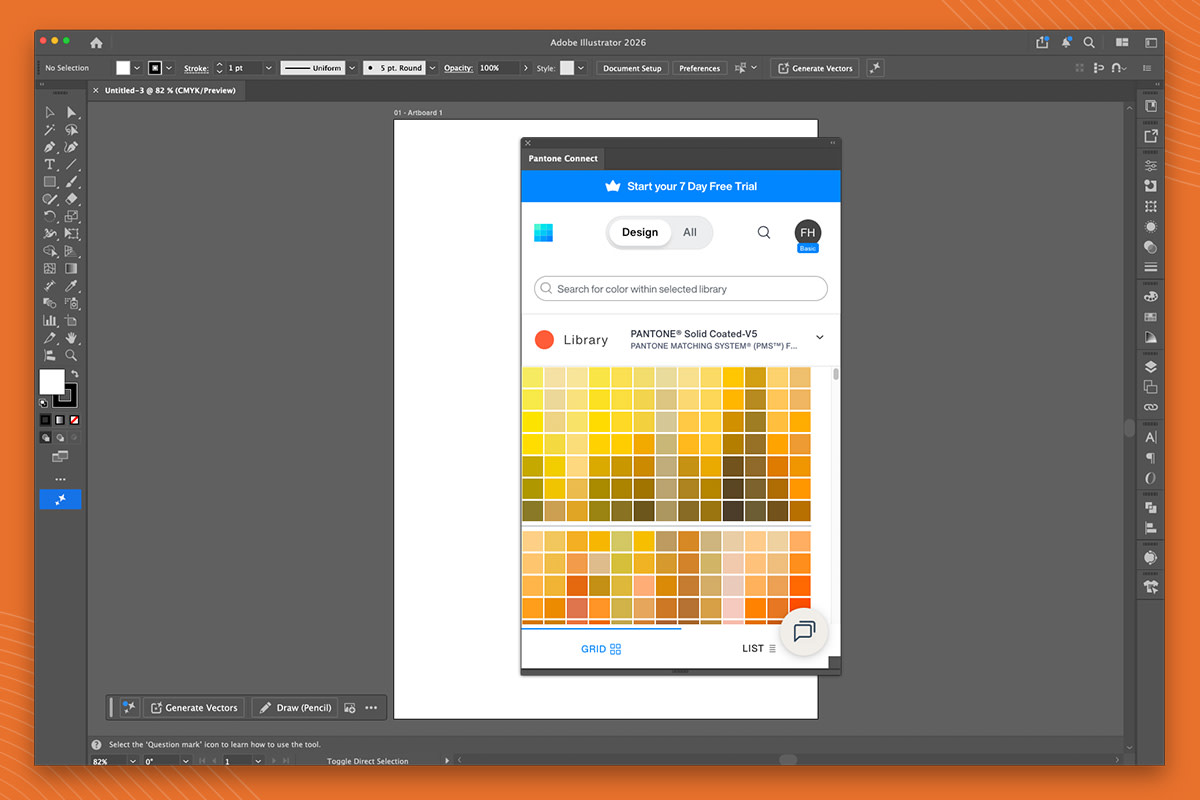The image size is (1200, 800).
Task: Select the Zoom tool
Action: point(71,355)
